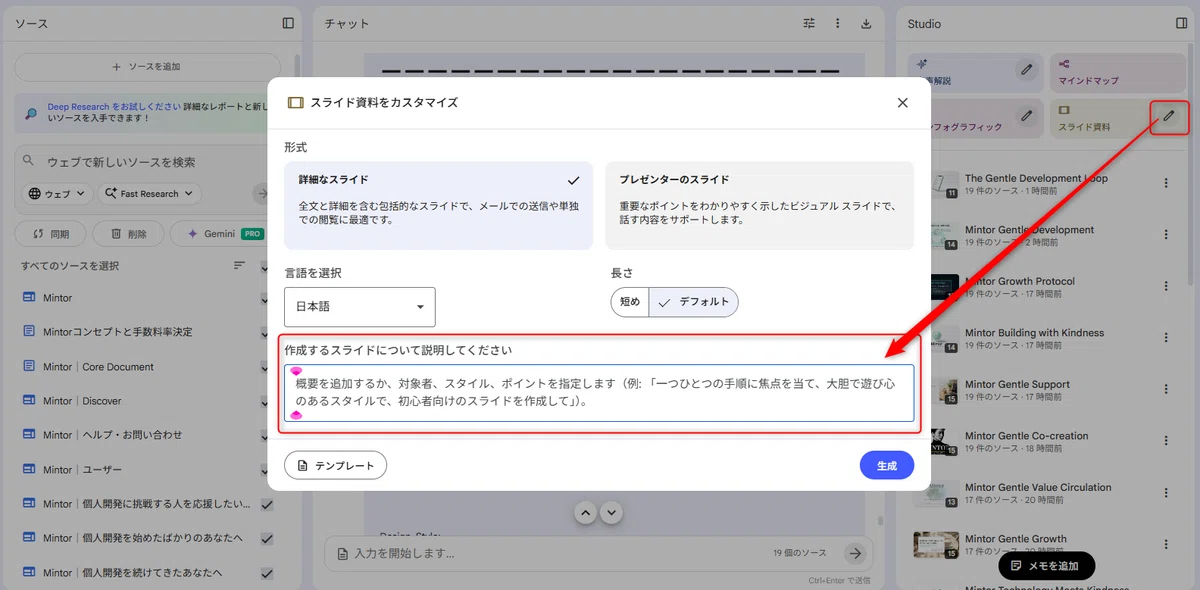The width and height of the screenshot is (1200, 590).
Task: Open more options for Mintor Gentle Value Circulation
Action: point(1166,492)
